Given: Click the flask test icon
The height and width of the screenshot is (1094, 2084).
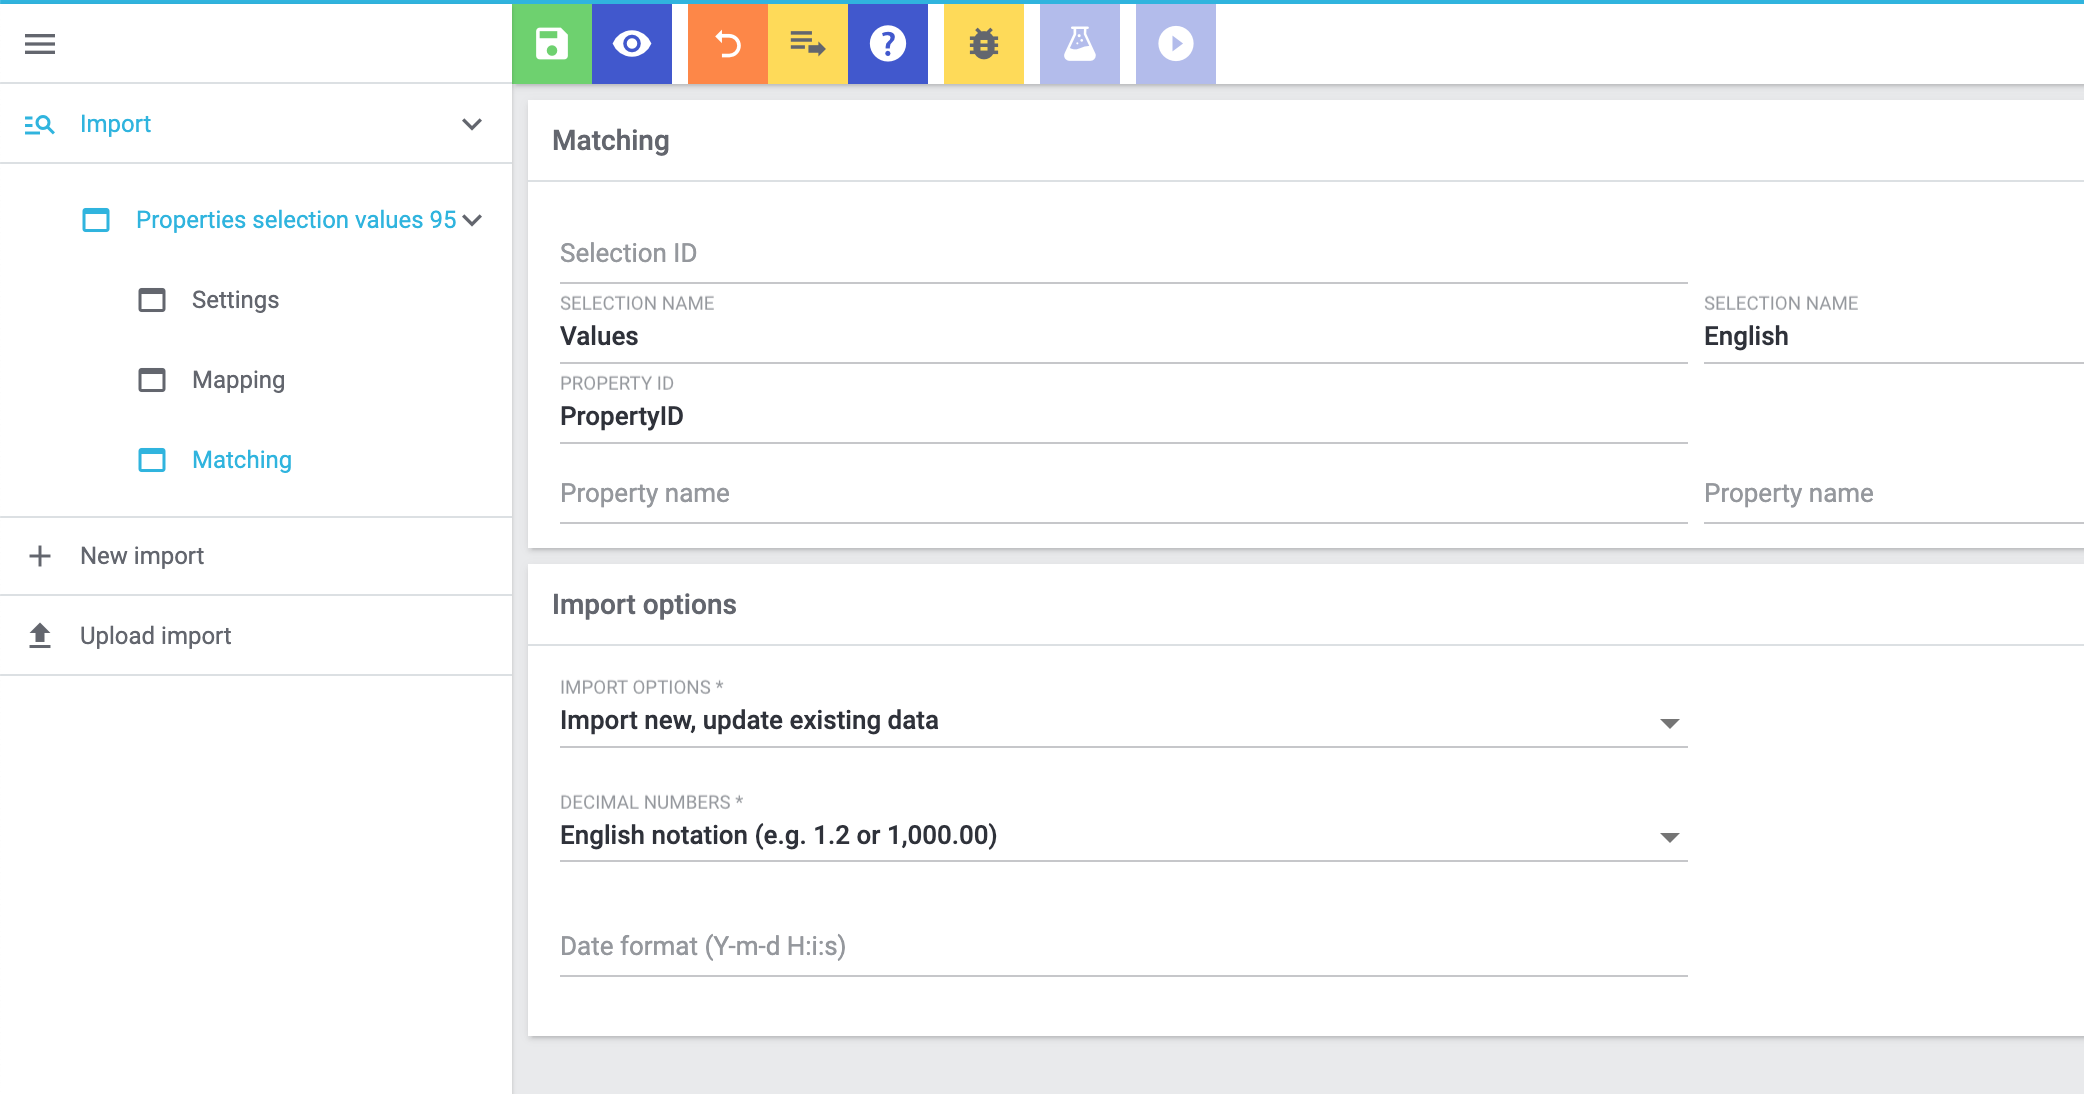Looking at the screenshot, I should click(1079, 44).
